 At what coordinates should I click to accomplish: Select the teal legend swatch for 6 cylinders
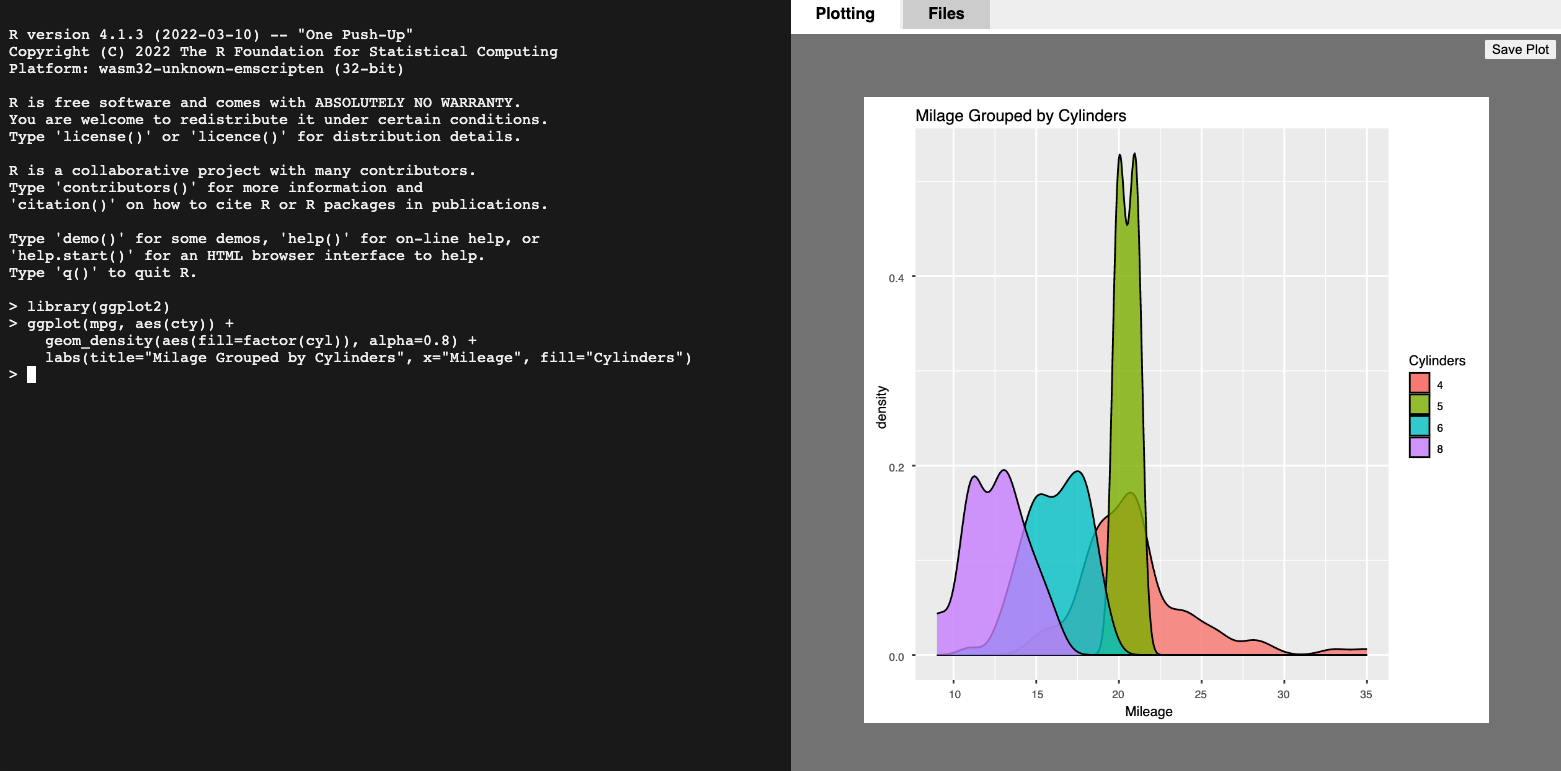1419,427
